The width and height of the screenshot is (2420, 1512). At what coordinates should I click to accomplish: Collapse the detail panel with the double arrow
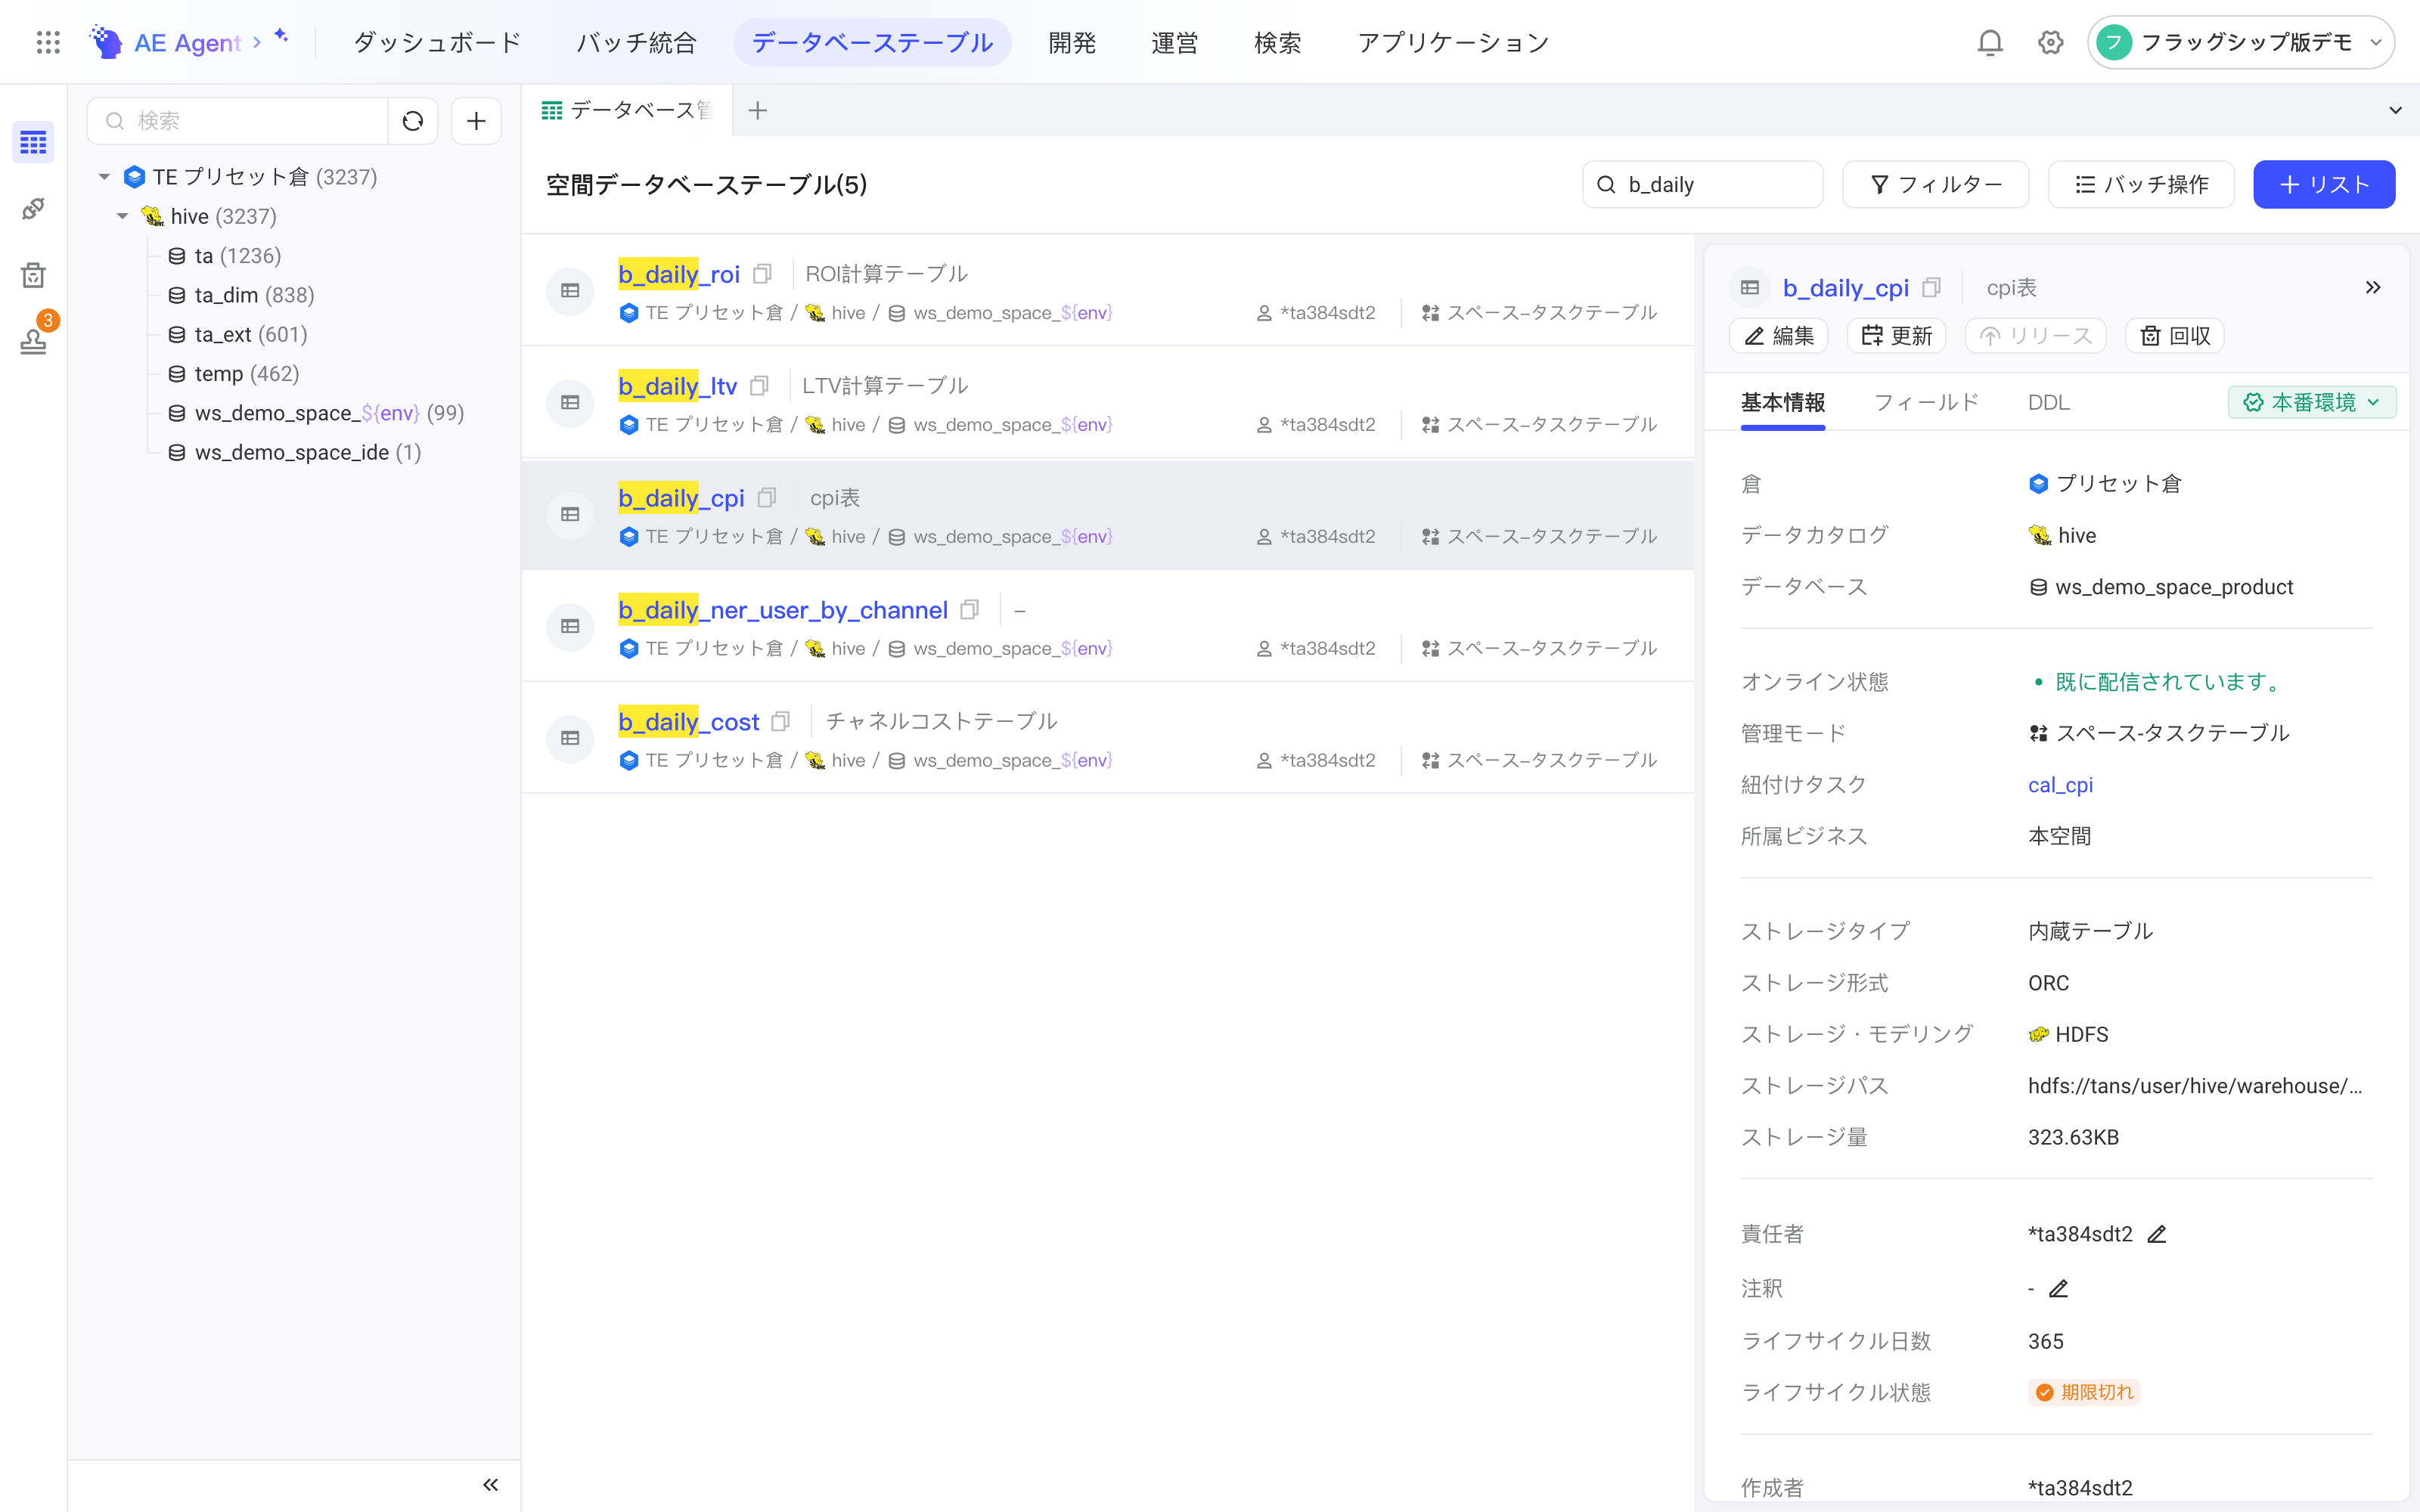[x=2373, y=288]
